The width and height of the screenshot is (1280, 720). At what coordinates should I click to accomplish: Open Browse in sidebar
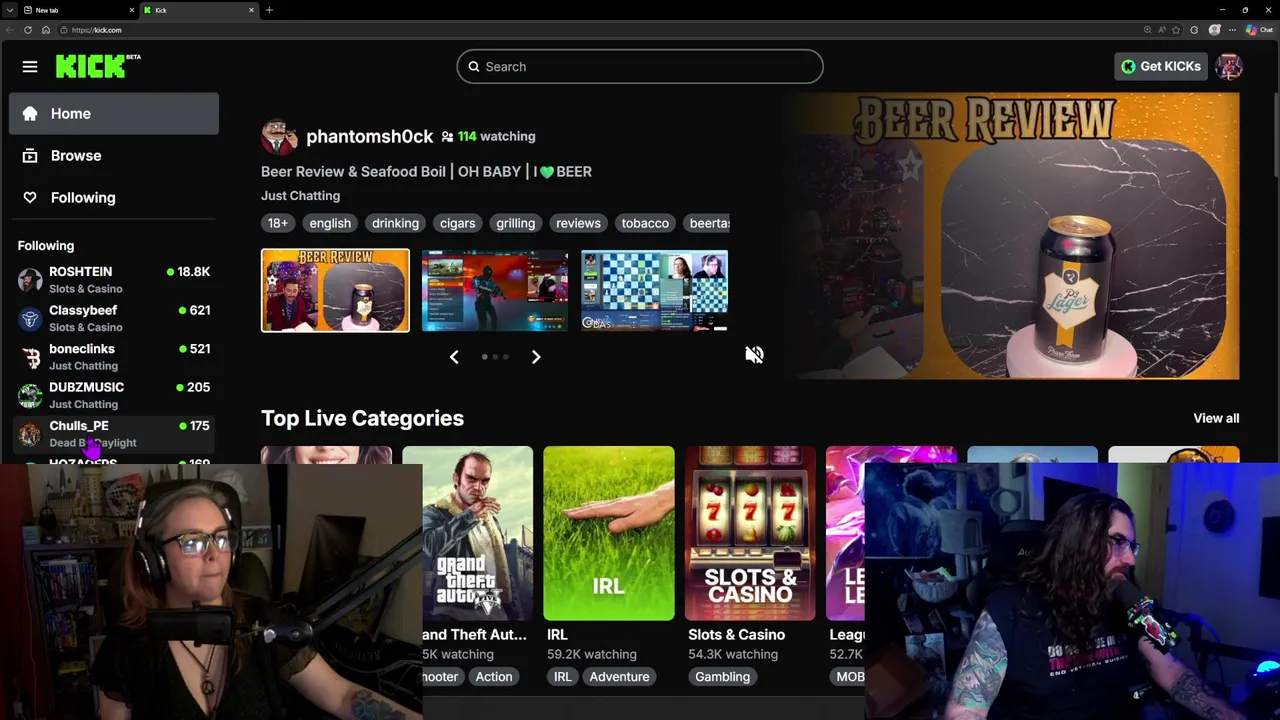[x=114, y=155]
